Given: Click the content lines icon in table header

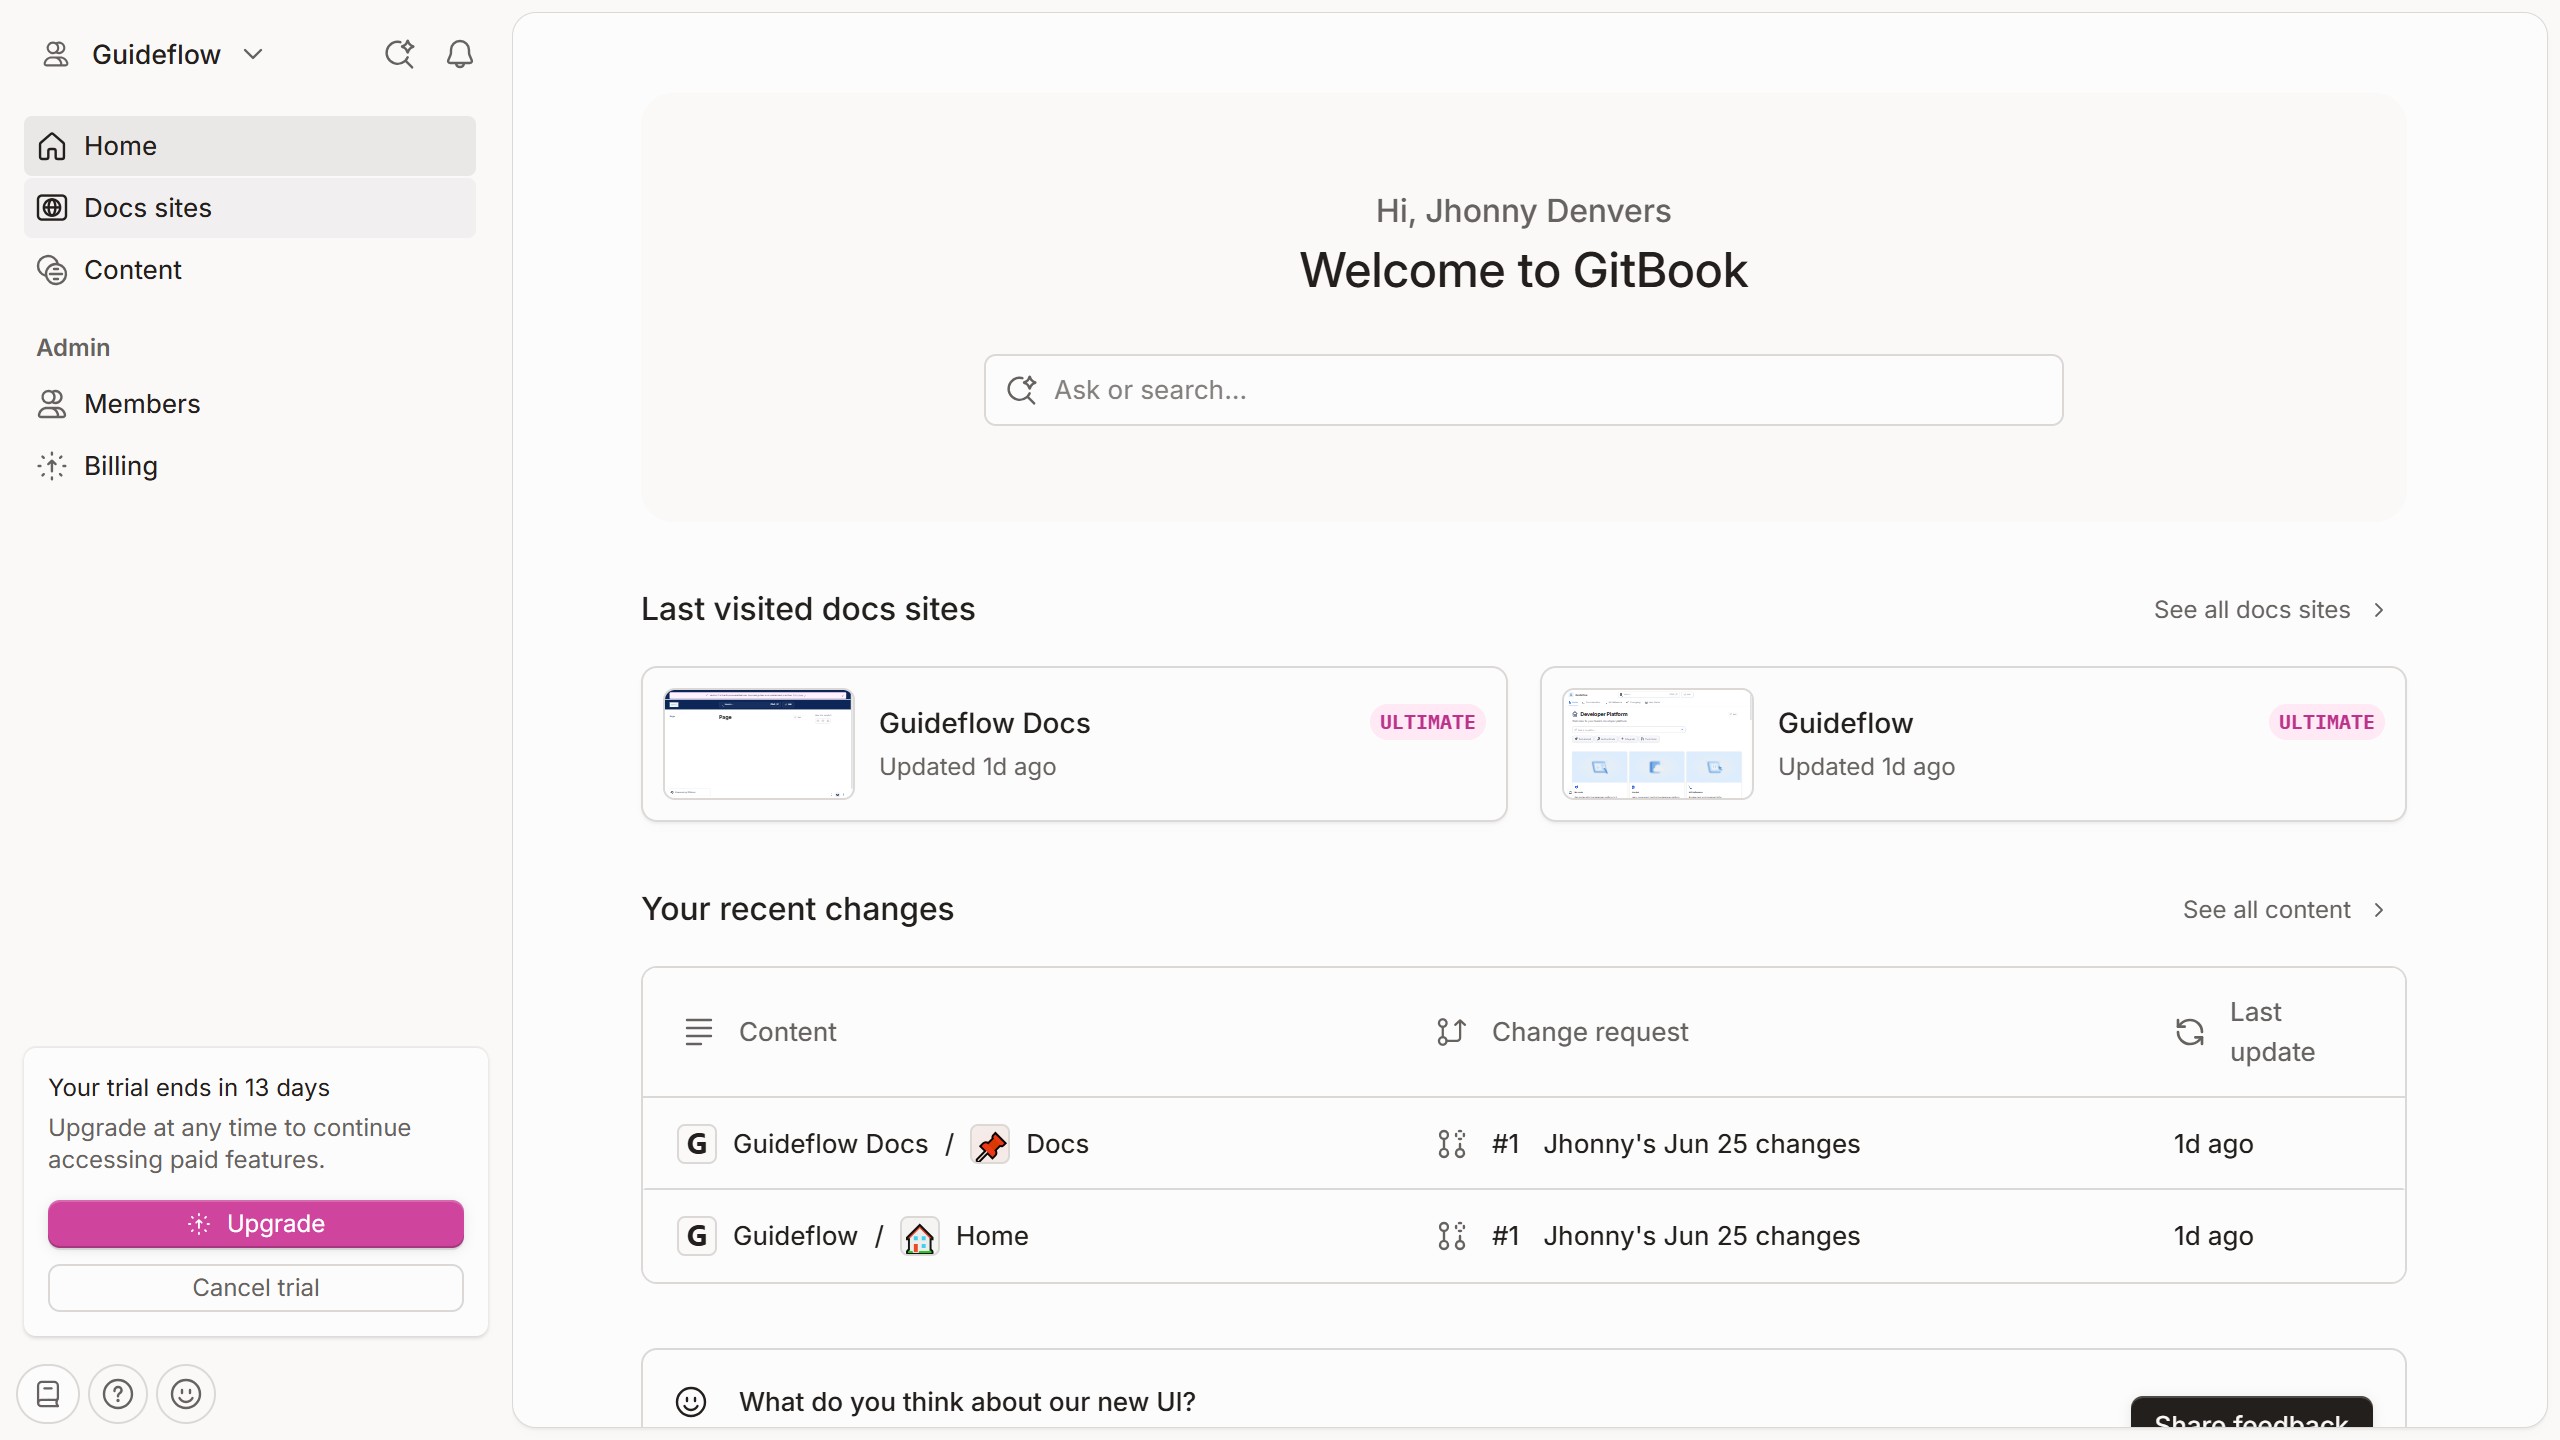Looking at the screenshot, I should 699,1032.
